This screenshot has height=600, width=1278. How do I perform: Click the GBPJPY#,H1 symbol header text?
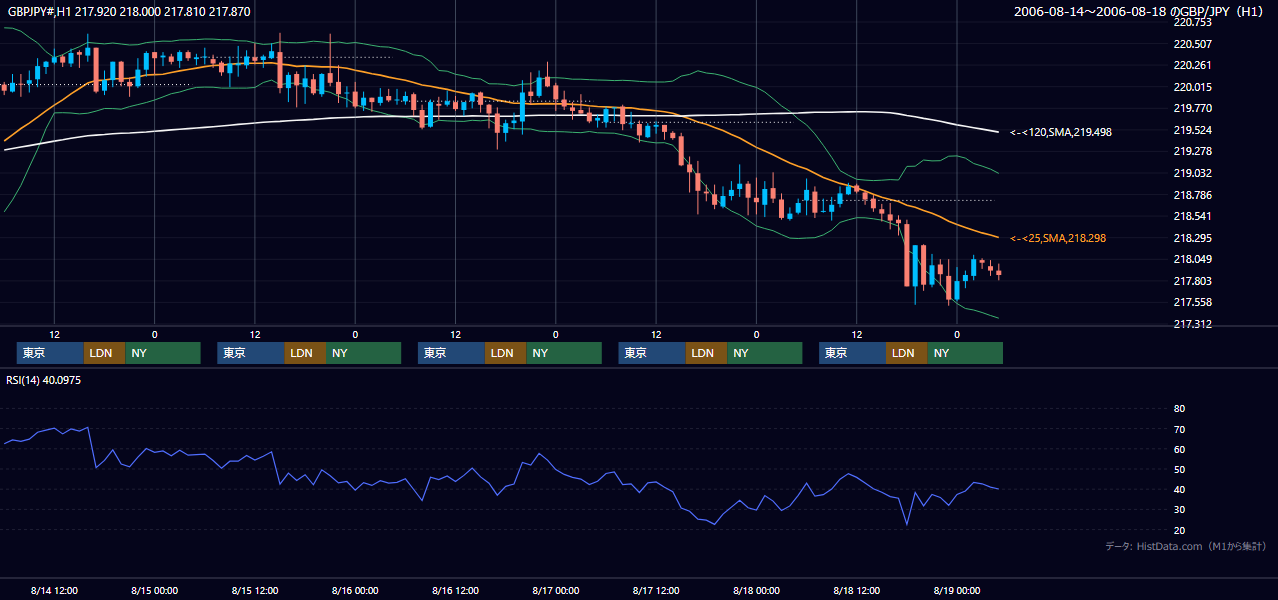pos(130,12)
